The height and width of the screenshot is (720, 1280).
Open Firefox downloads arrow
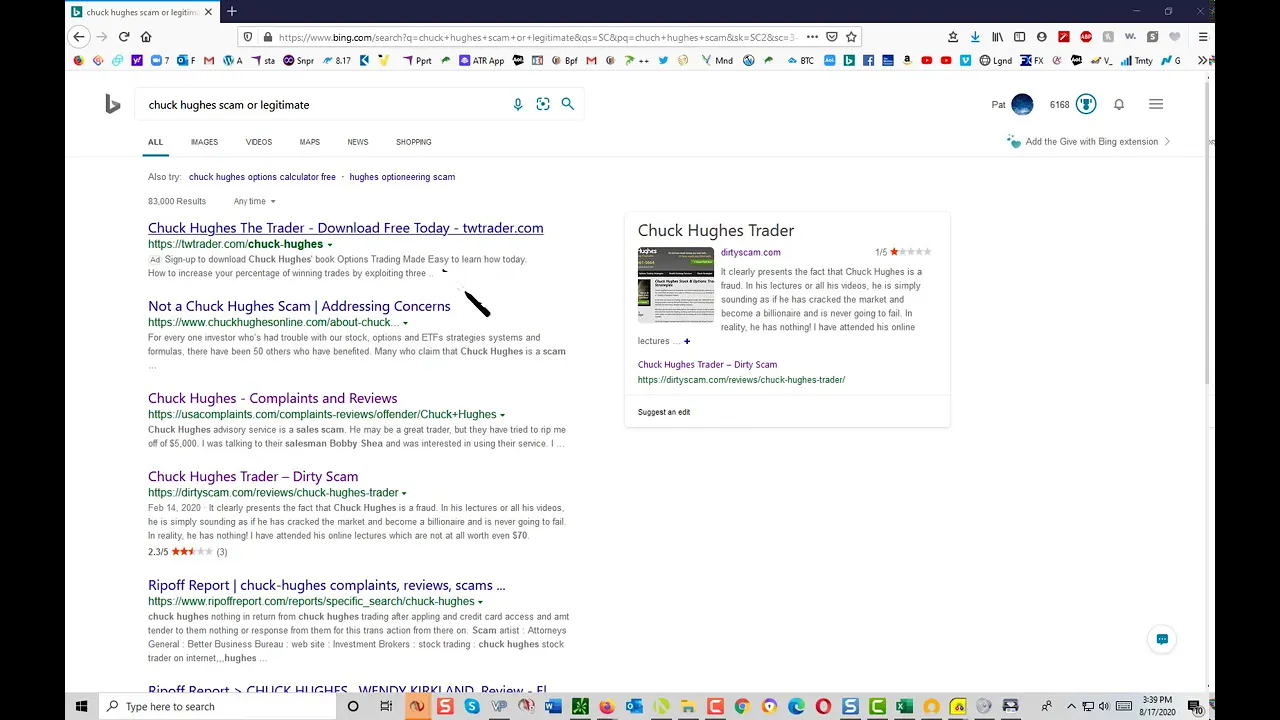coord(975,37)
